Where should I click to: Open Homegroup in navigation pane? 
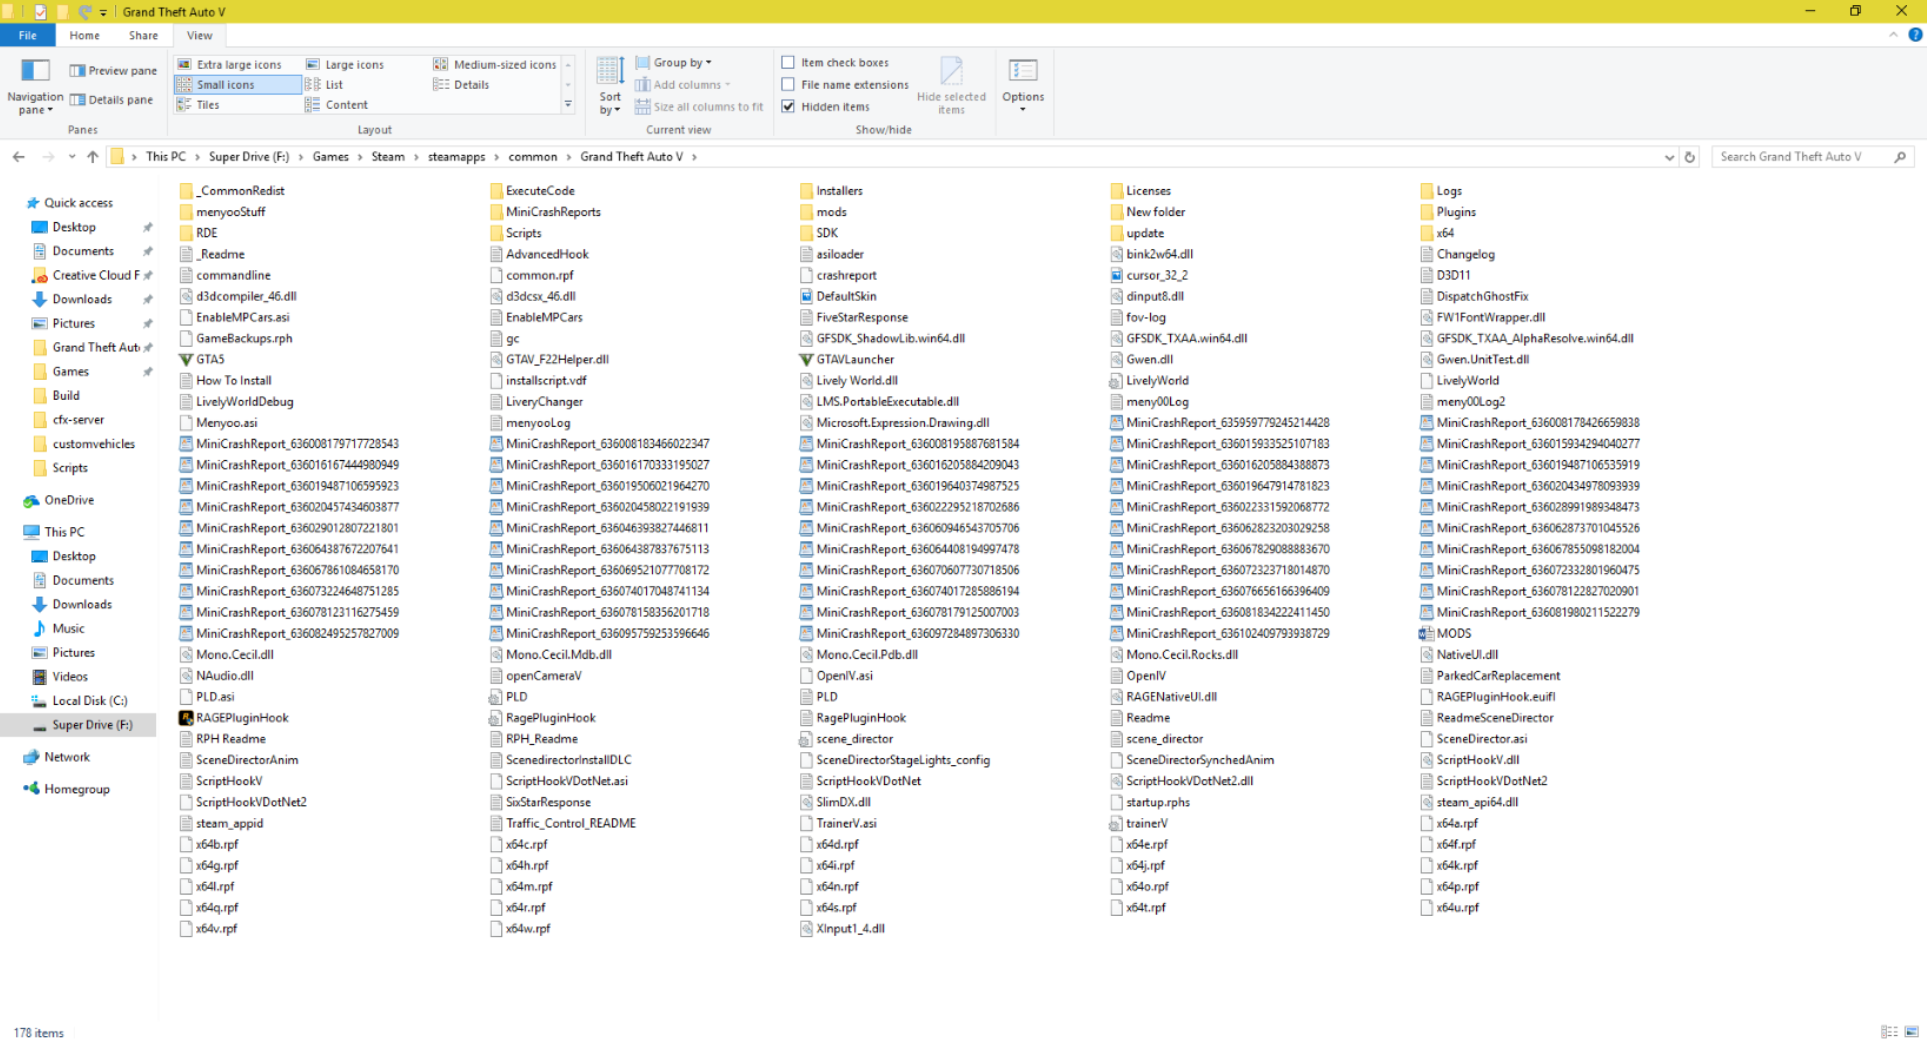[77, 789]
